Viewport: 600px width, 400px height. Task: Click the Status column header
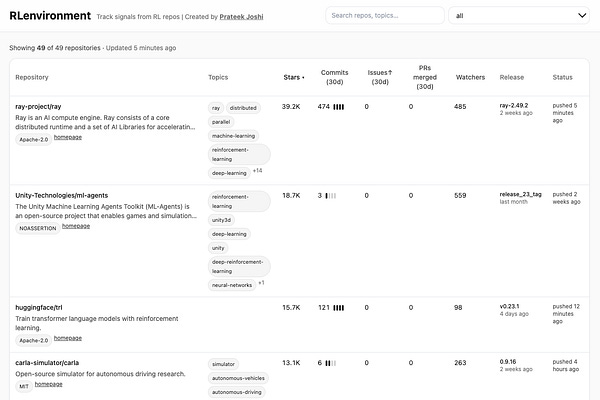562,77
